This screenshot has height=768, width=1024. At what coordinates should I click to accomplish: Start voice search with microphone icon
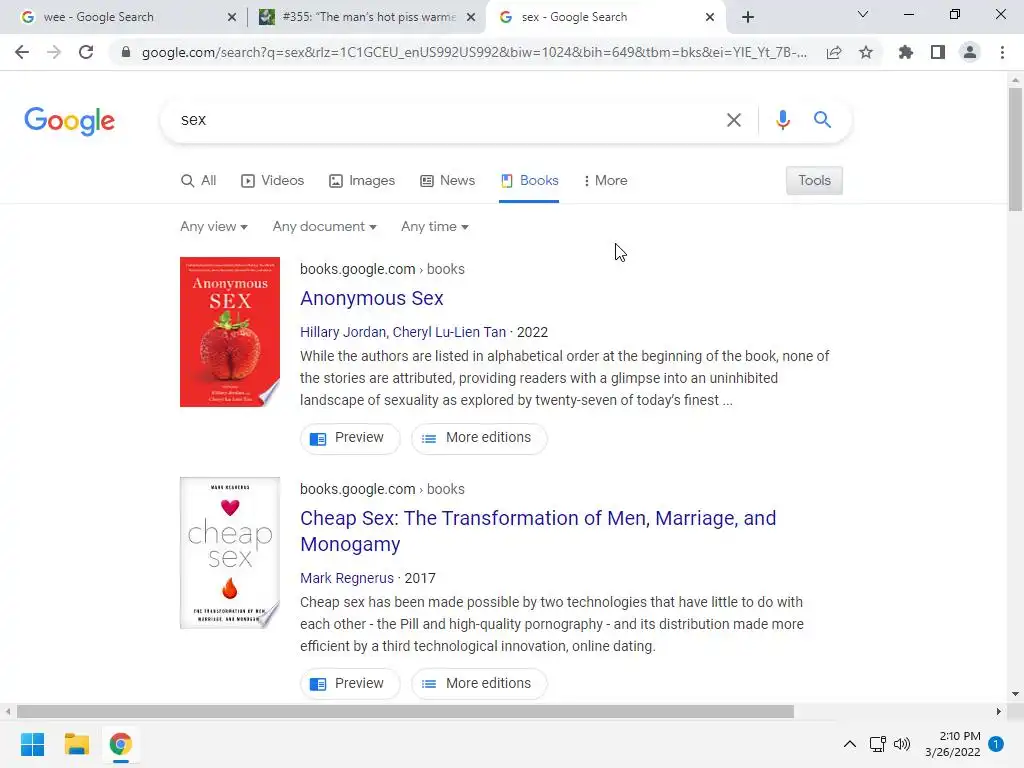(x=782, y=120)
